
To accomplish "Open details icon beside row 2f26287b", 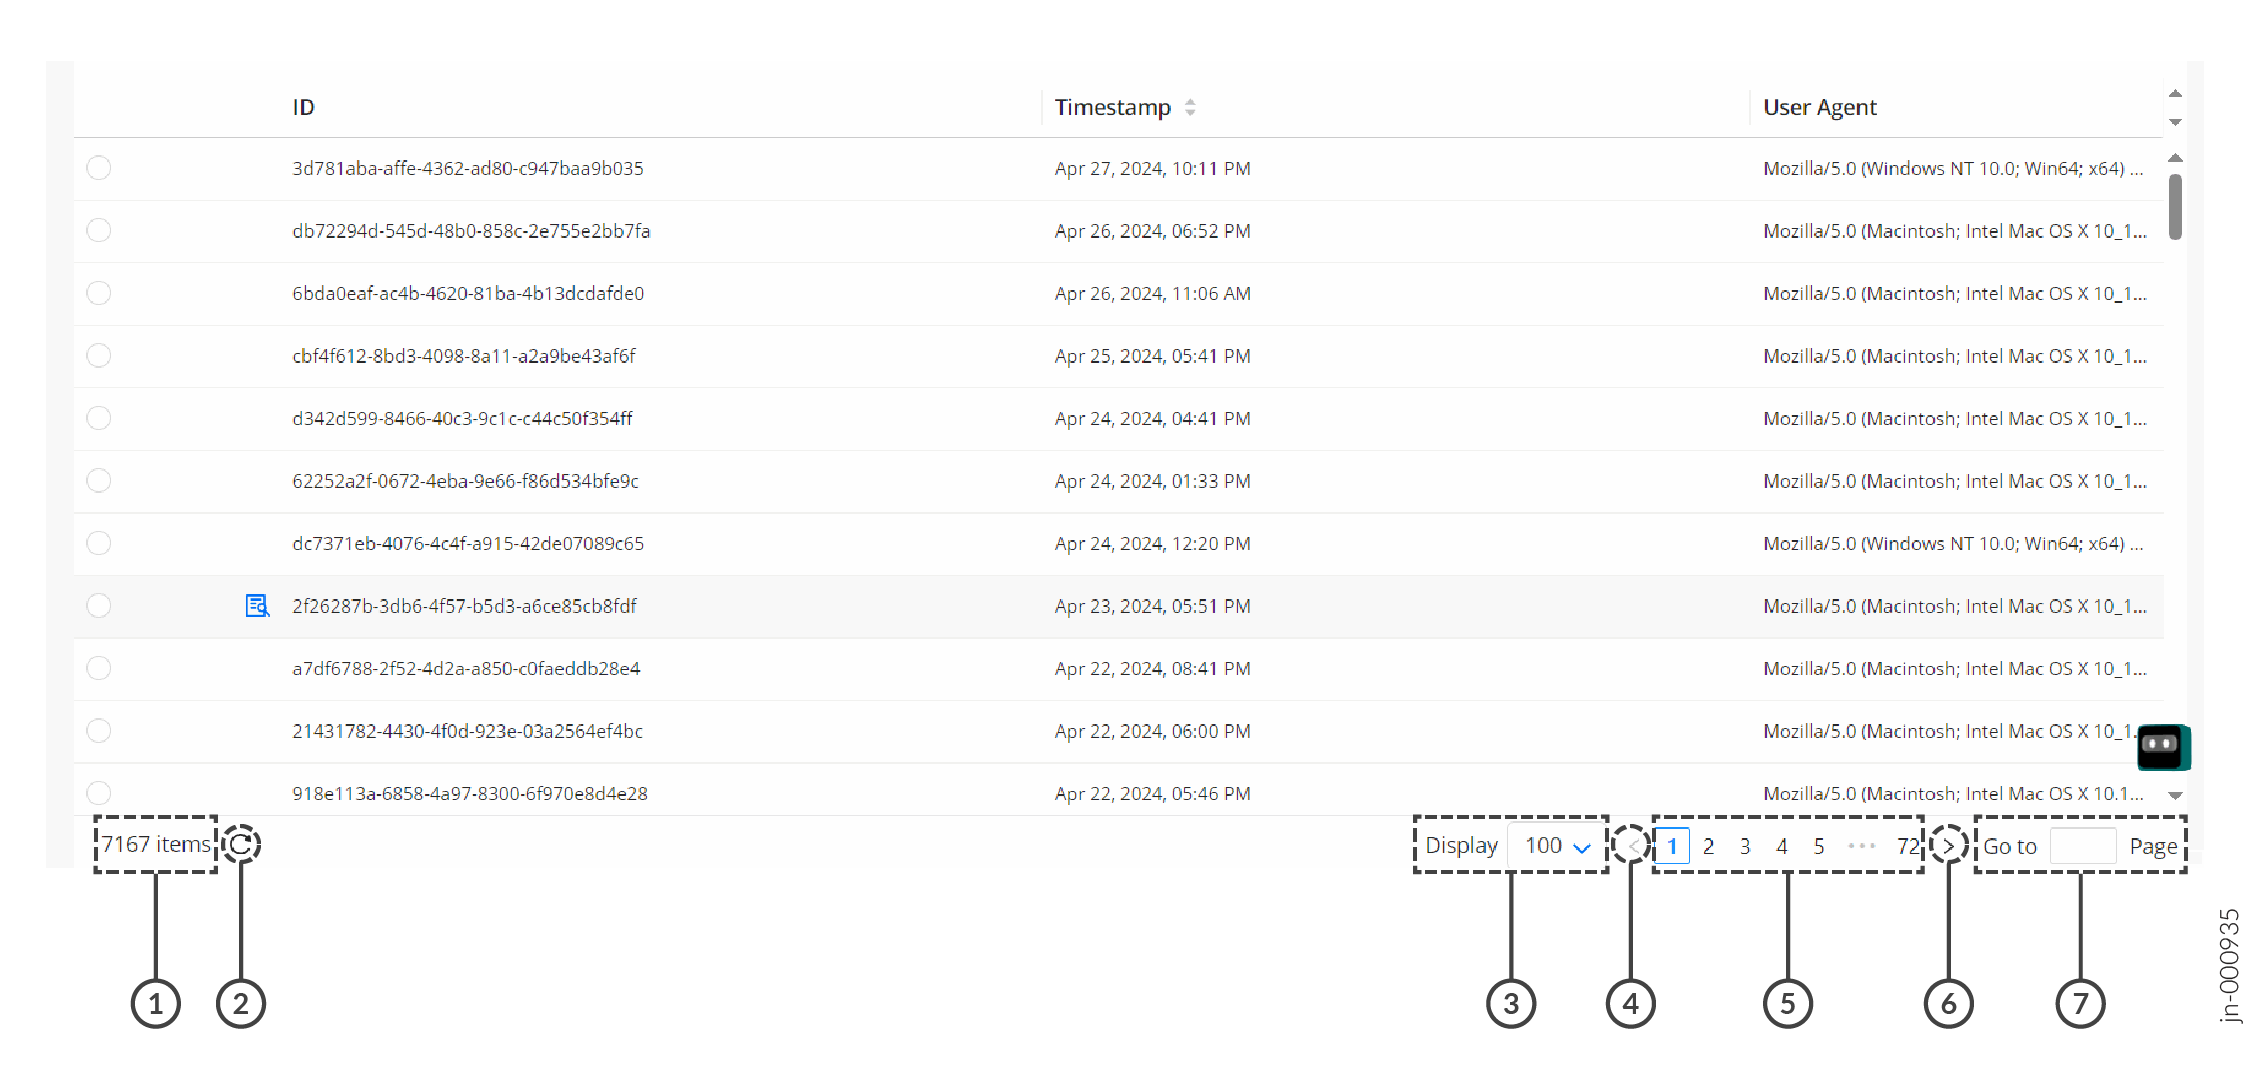I will click(x=257, y=605).
